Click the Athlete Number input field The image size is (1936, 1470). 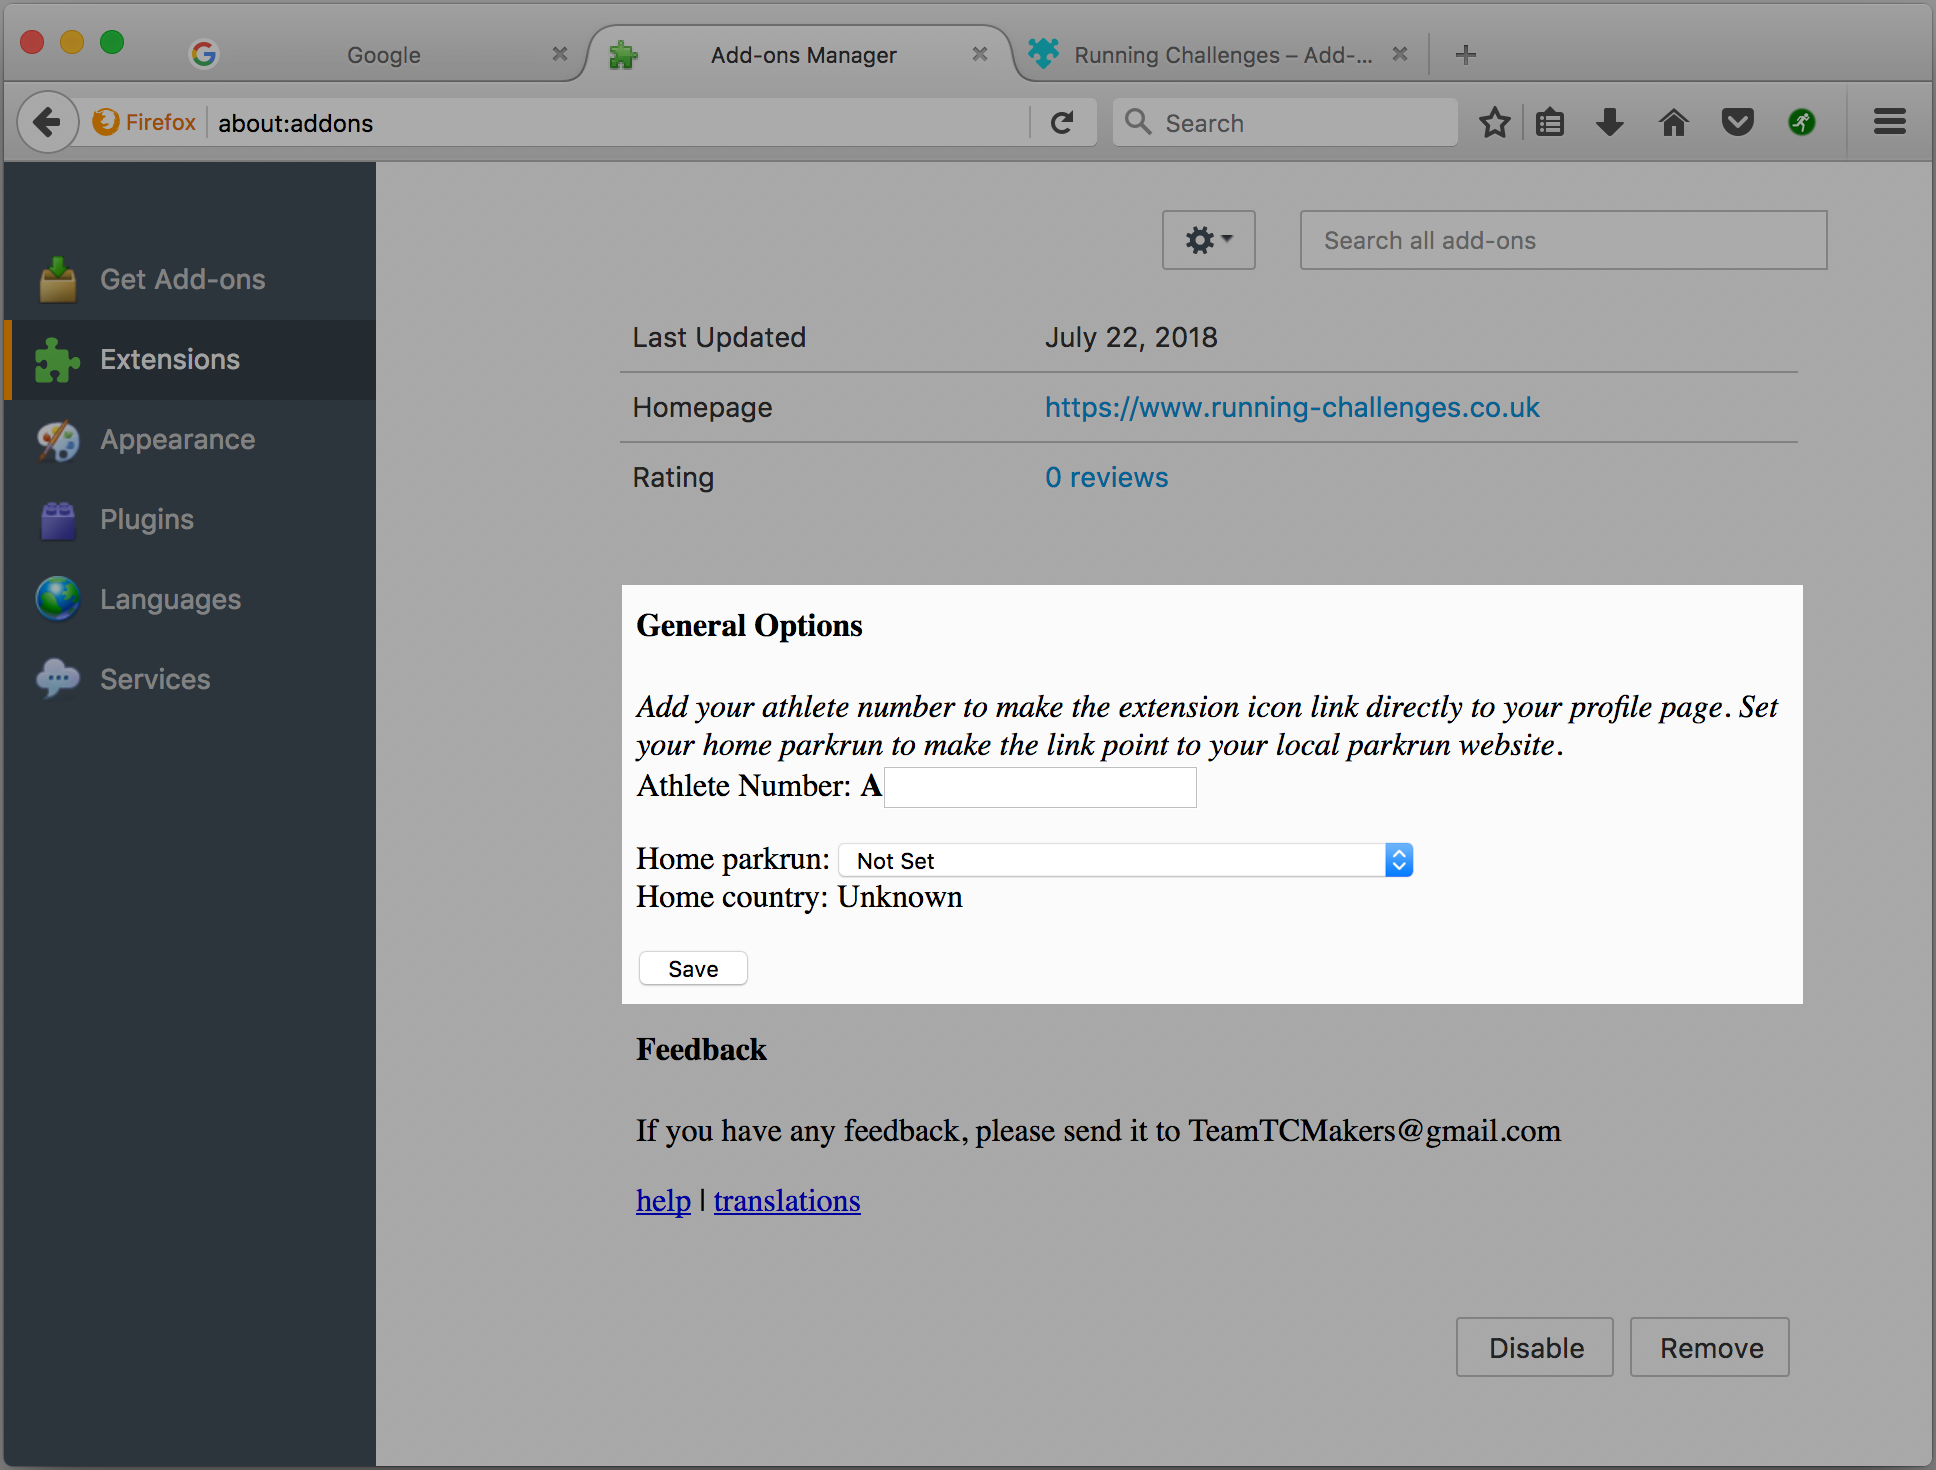coord(1040,787)
